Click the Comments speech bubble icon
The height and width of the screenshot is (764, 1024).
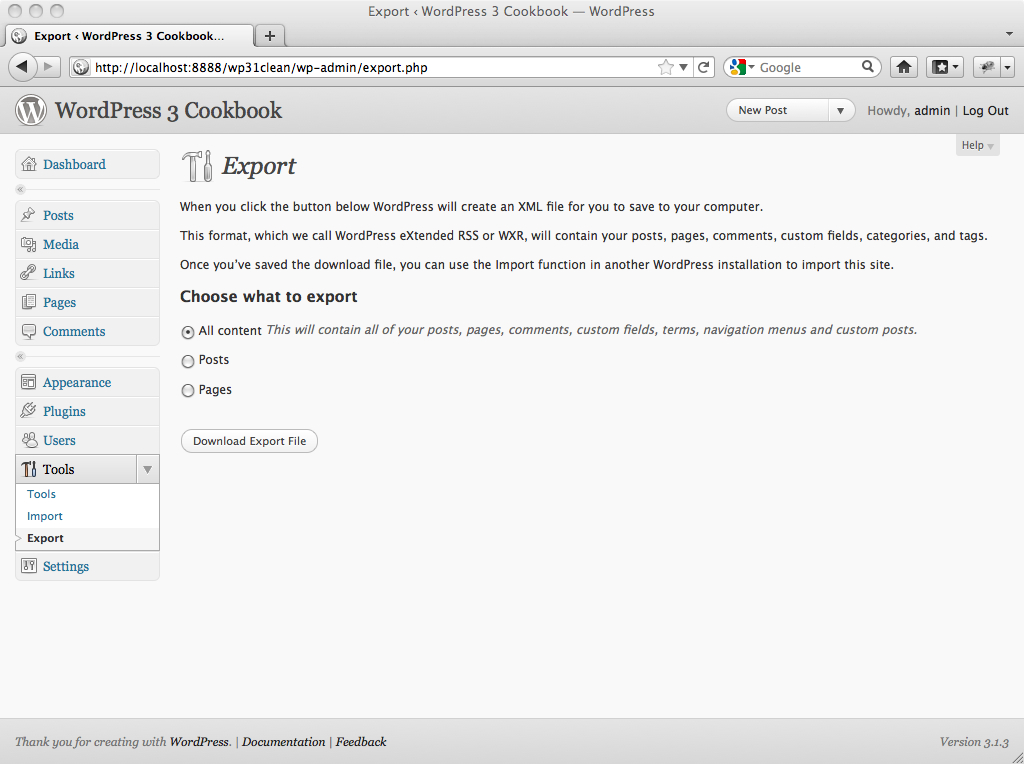point(29,331)
